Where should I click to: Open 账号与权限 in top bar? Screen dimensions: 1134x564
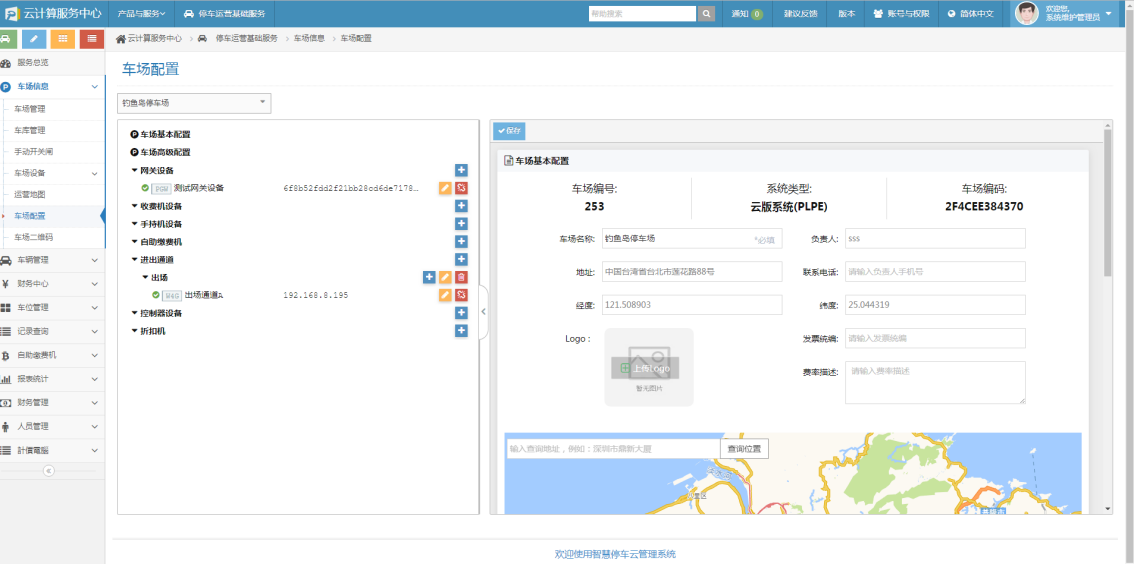pyautogui.click(x=901, y=14)
